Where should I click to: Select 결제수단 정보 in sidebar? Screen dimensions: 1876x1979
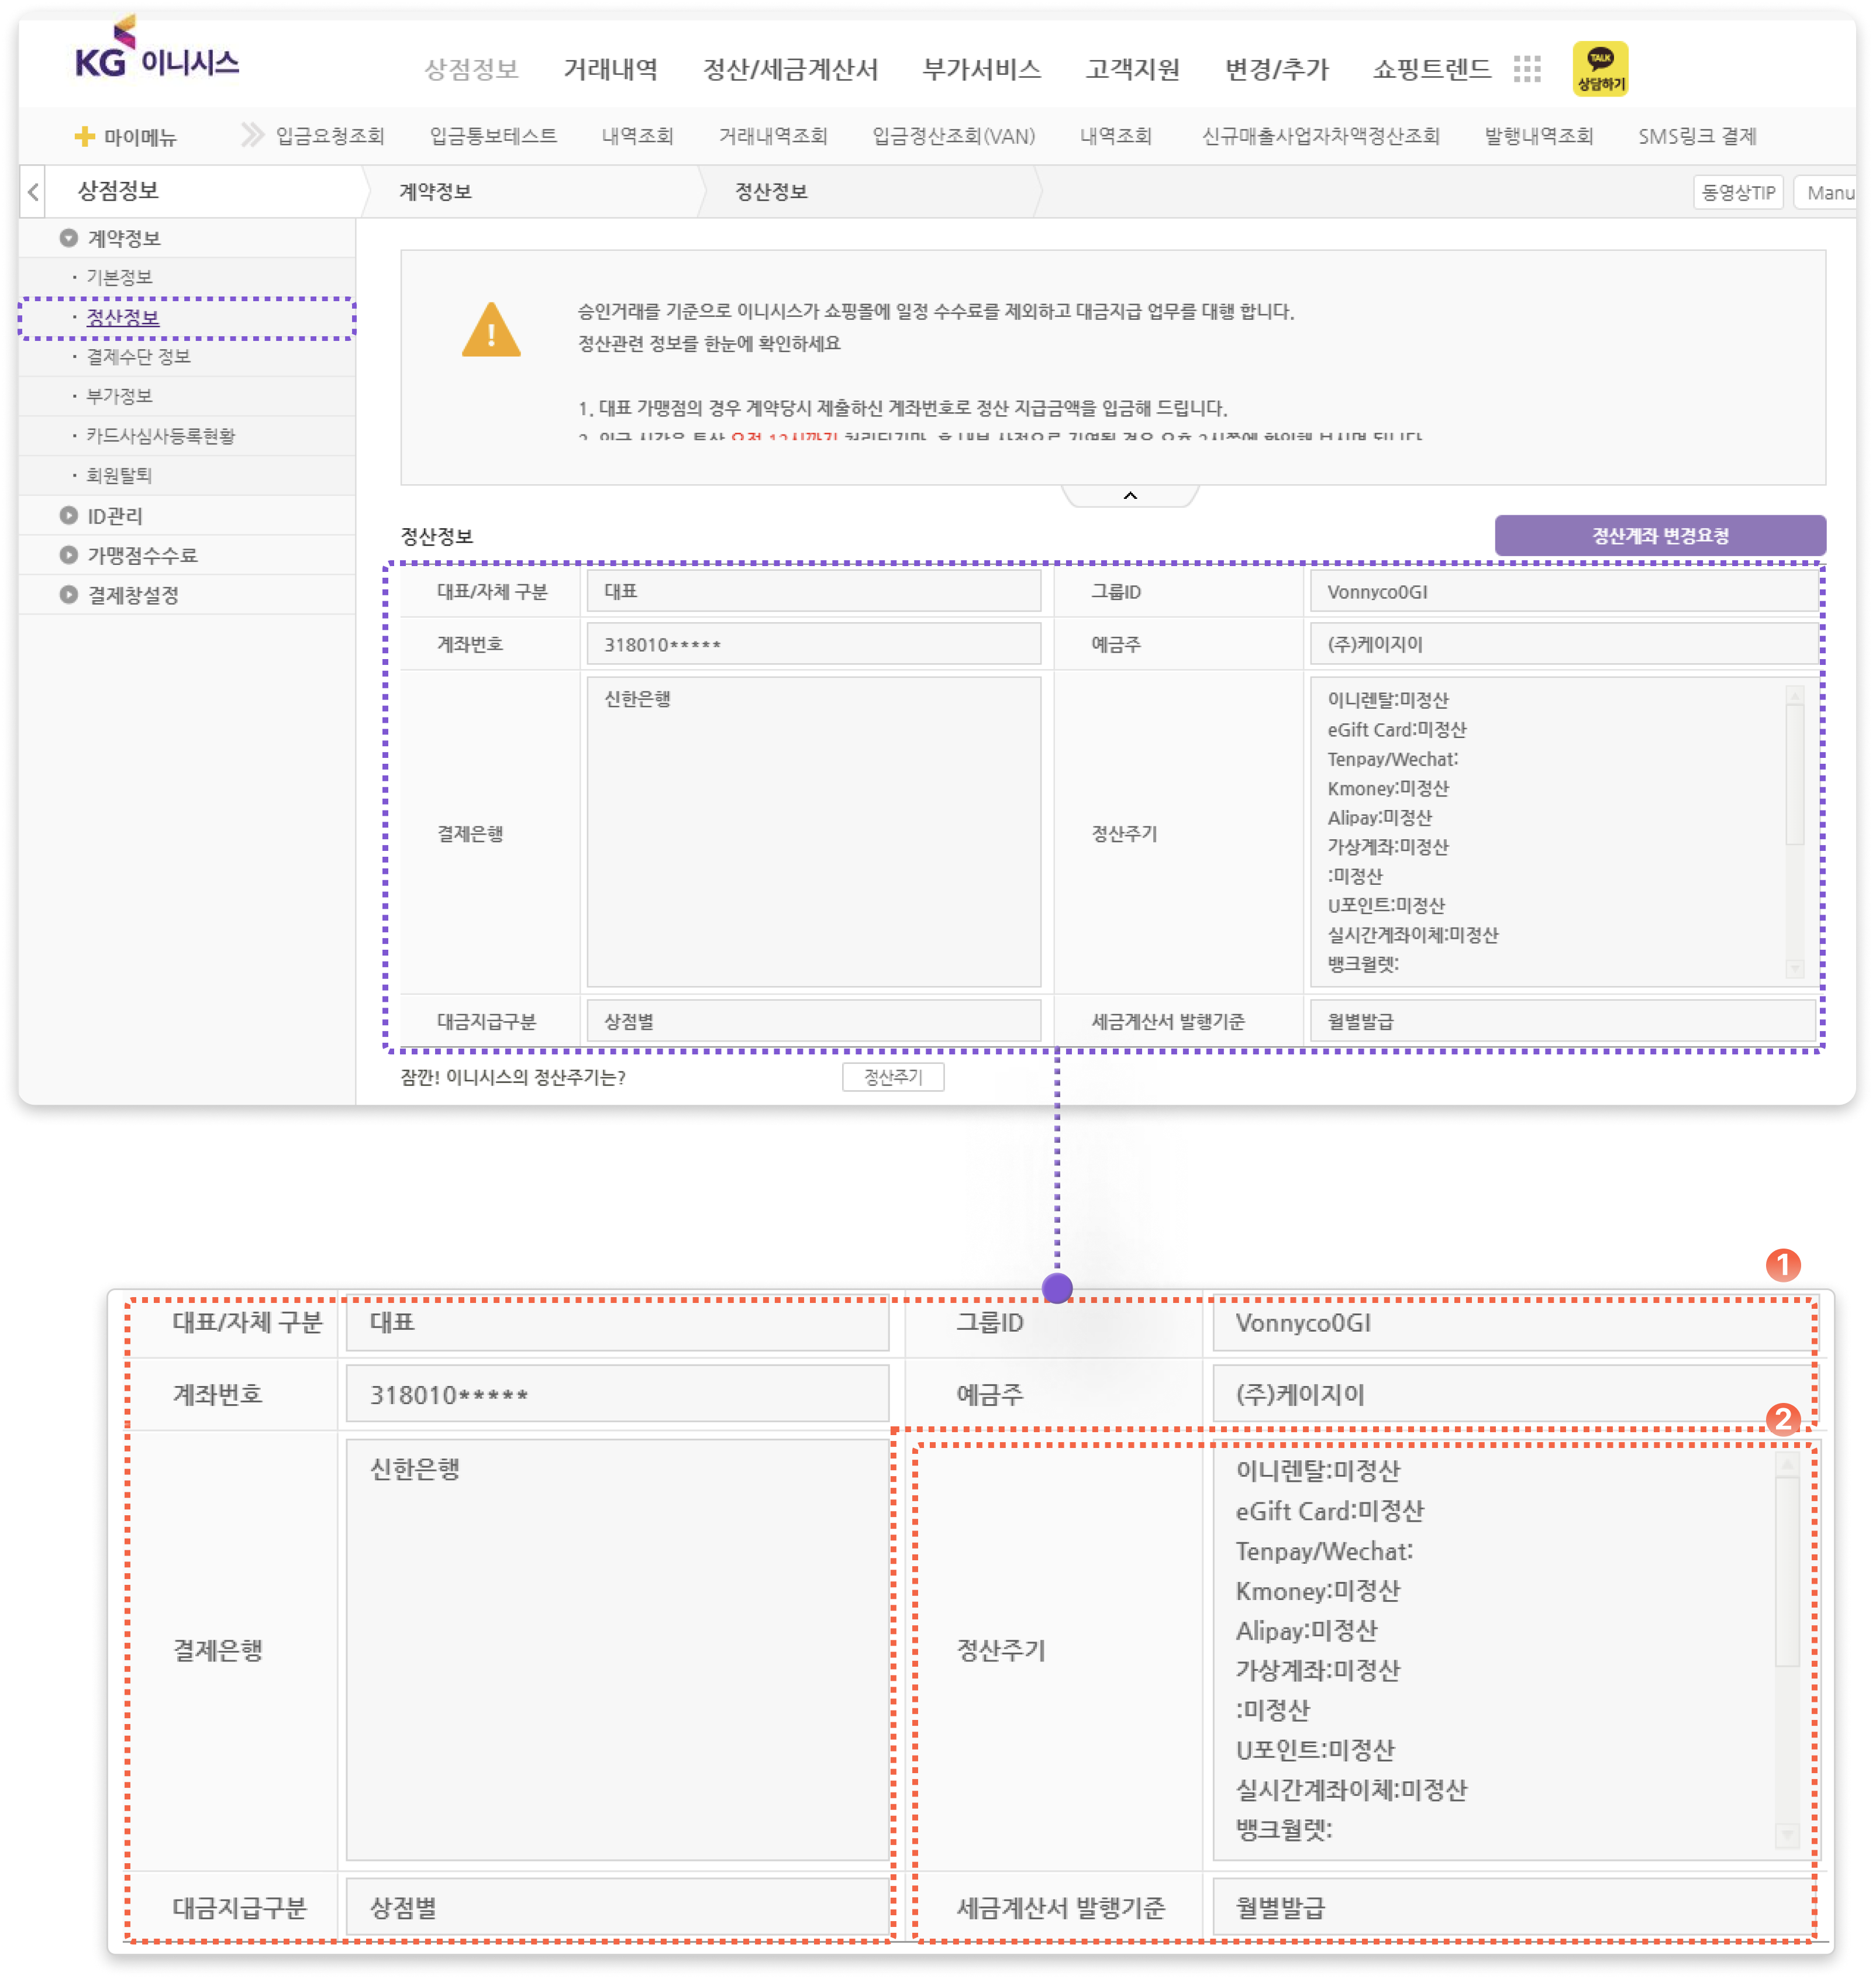pyautogui.click(x=138, y=356)
